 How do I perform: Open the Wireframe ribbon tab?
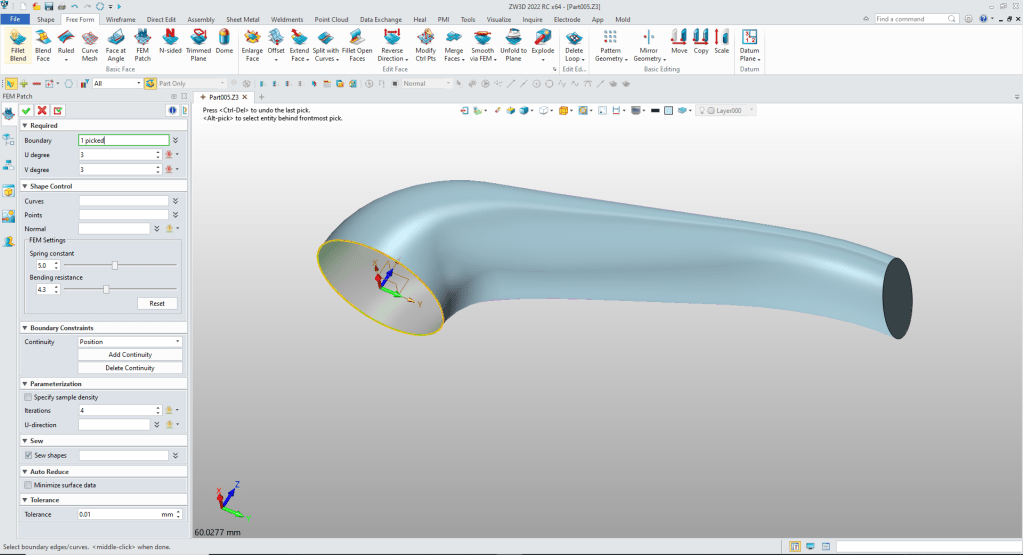(120, 19)
